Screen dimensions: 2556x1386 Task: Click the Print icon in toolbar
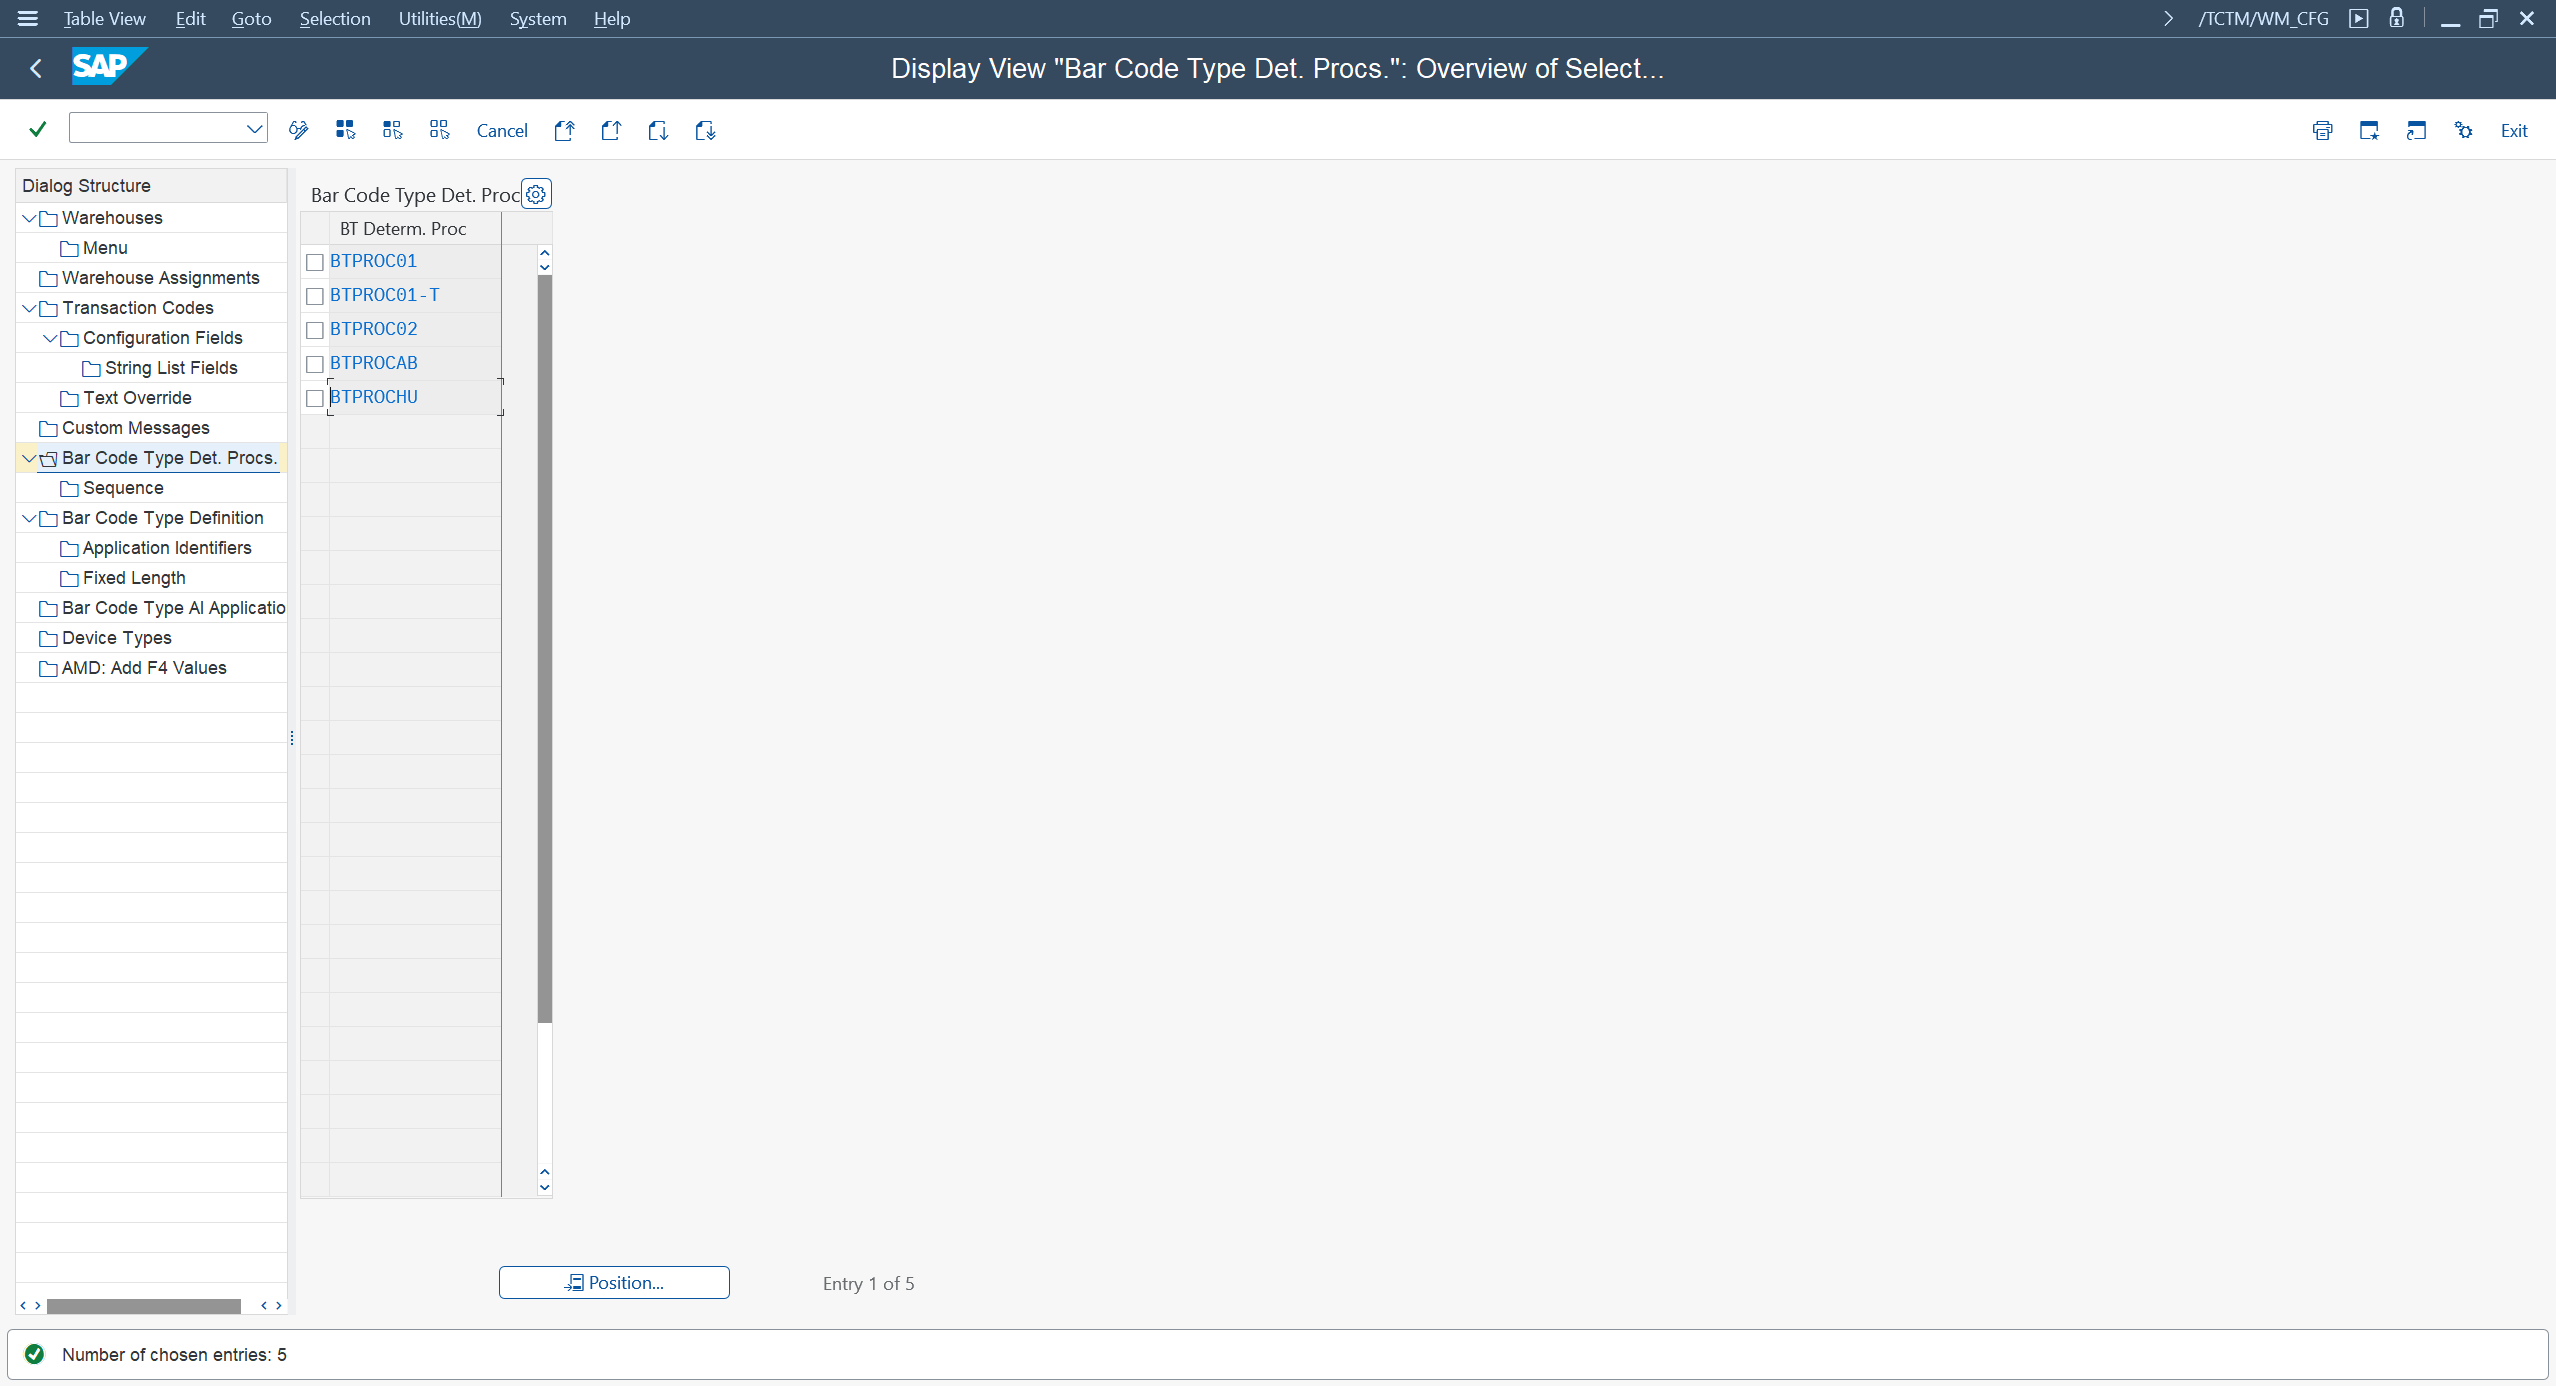pos(2322,130)
